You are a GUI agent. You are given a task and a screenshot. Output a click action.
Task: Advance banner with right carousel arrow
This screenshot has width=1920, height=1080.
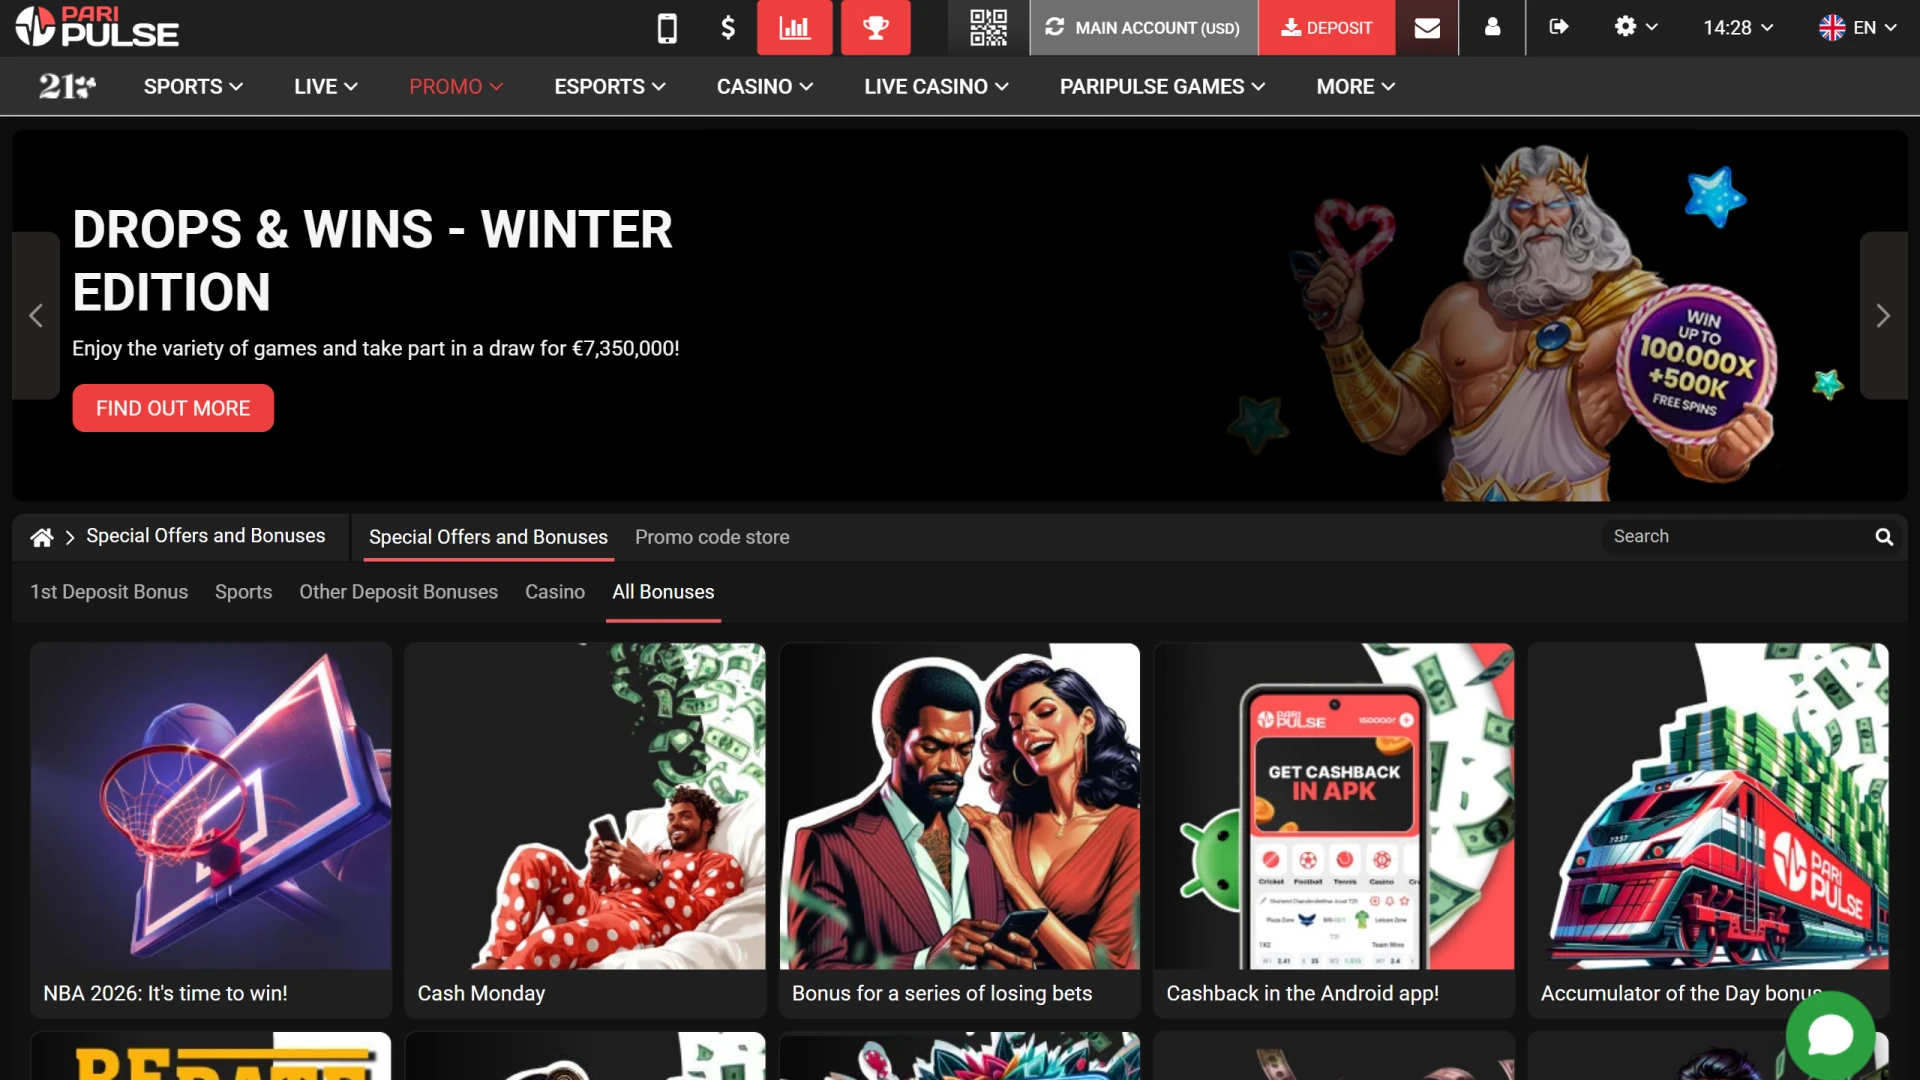point(1883,316)
